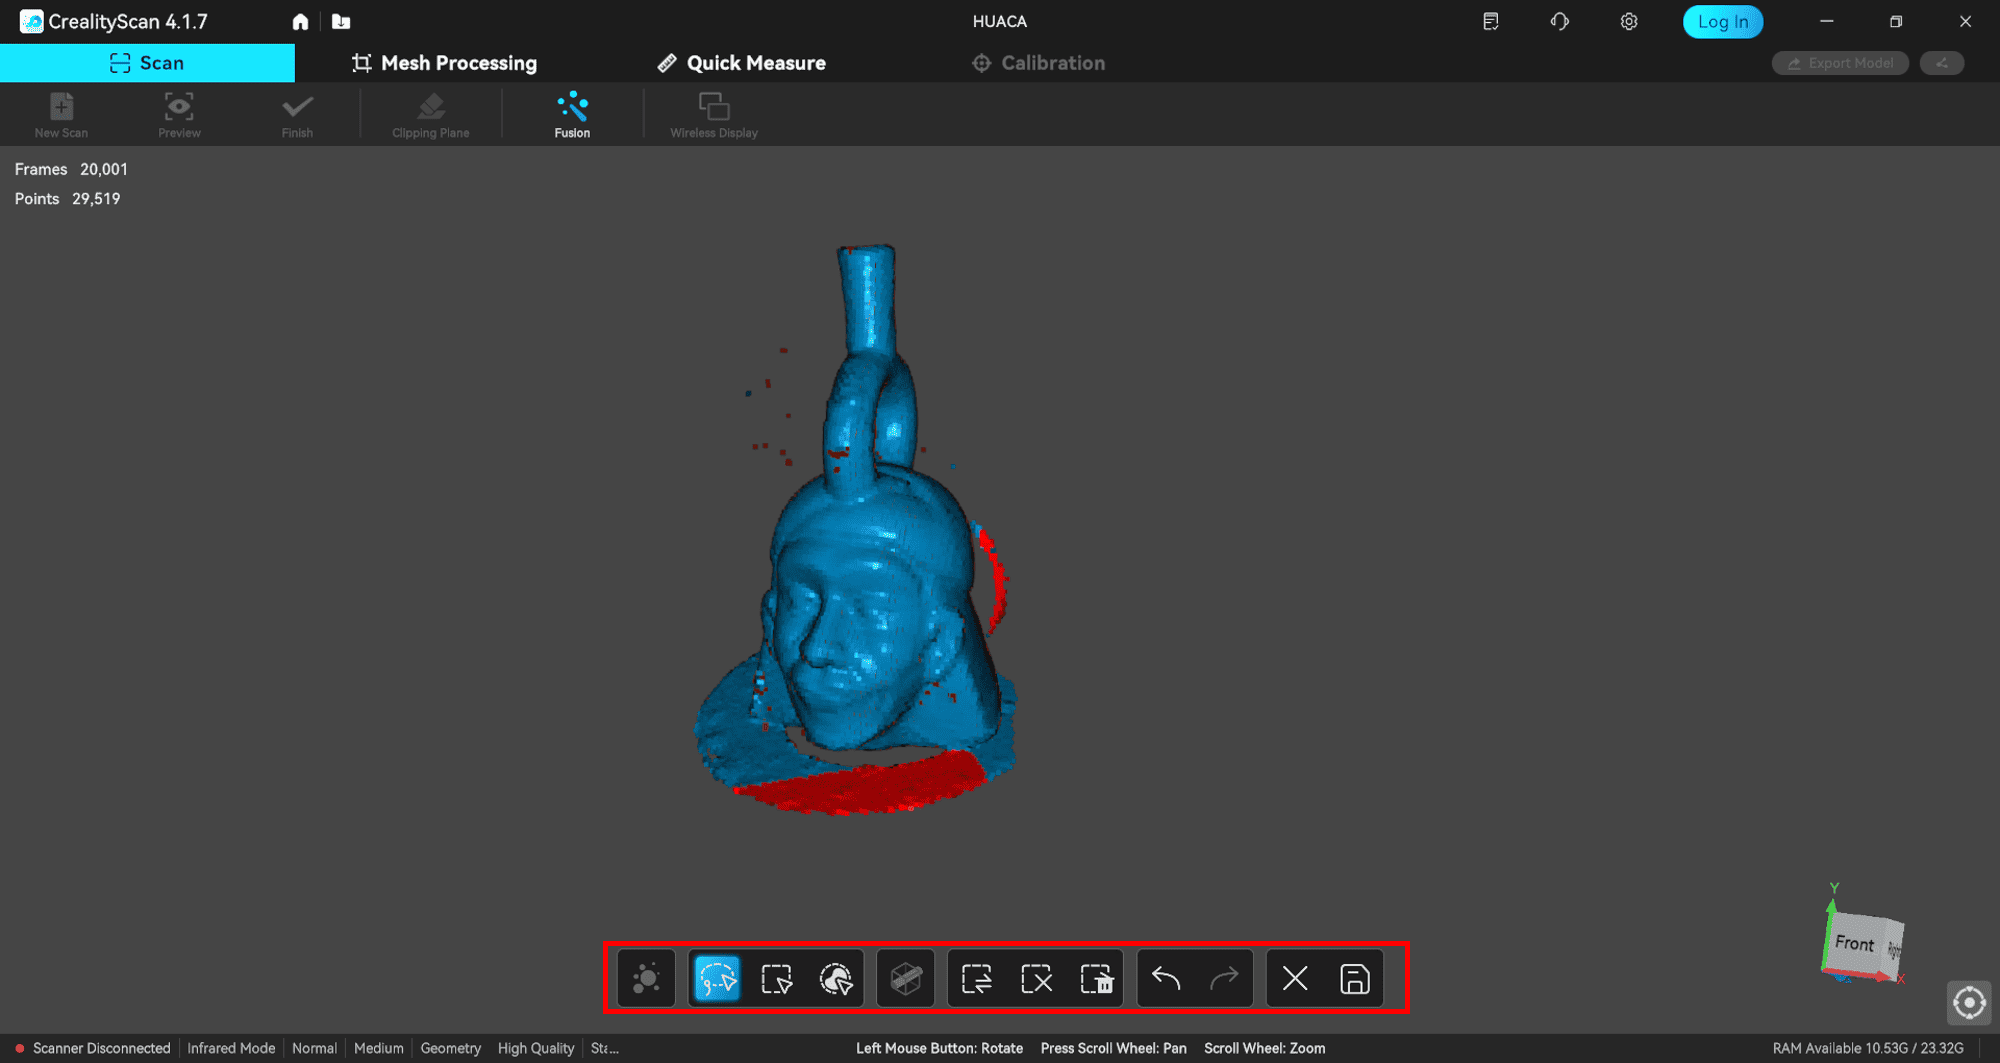The width and height of the screenshot is (2000, 1063).
Task: Restore down the CrealityScan window
Action: (1896, 21)
